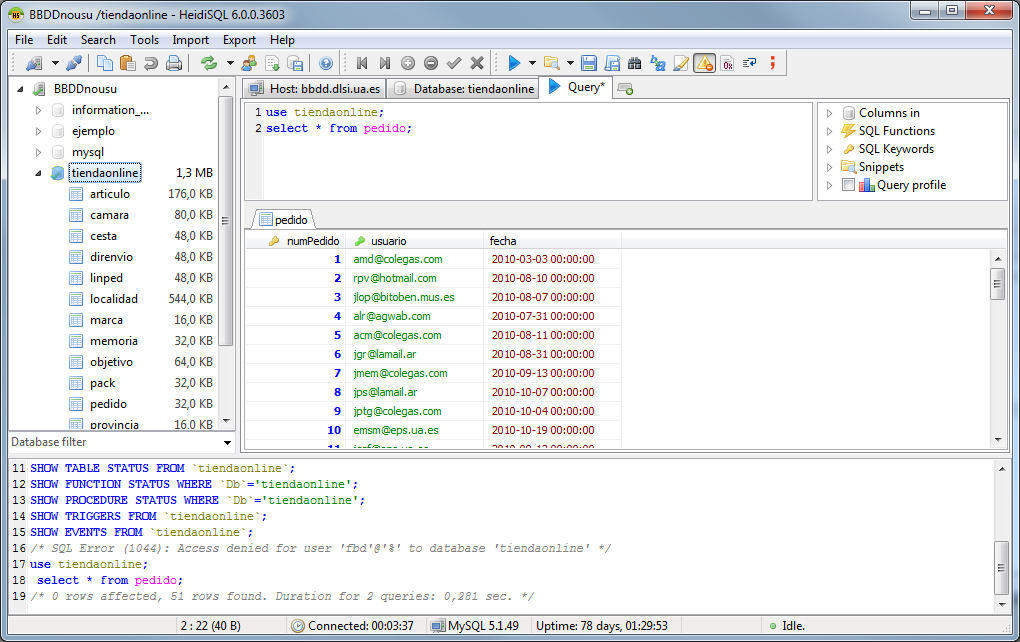
Task: Click the Paste clipboard icon
Action: pyautogui.click(x=128, y=63)
